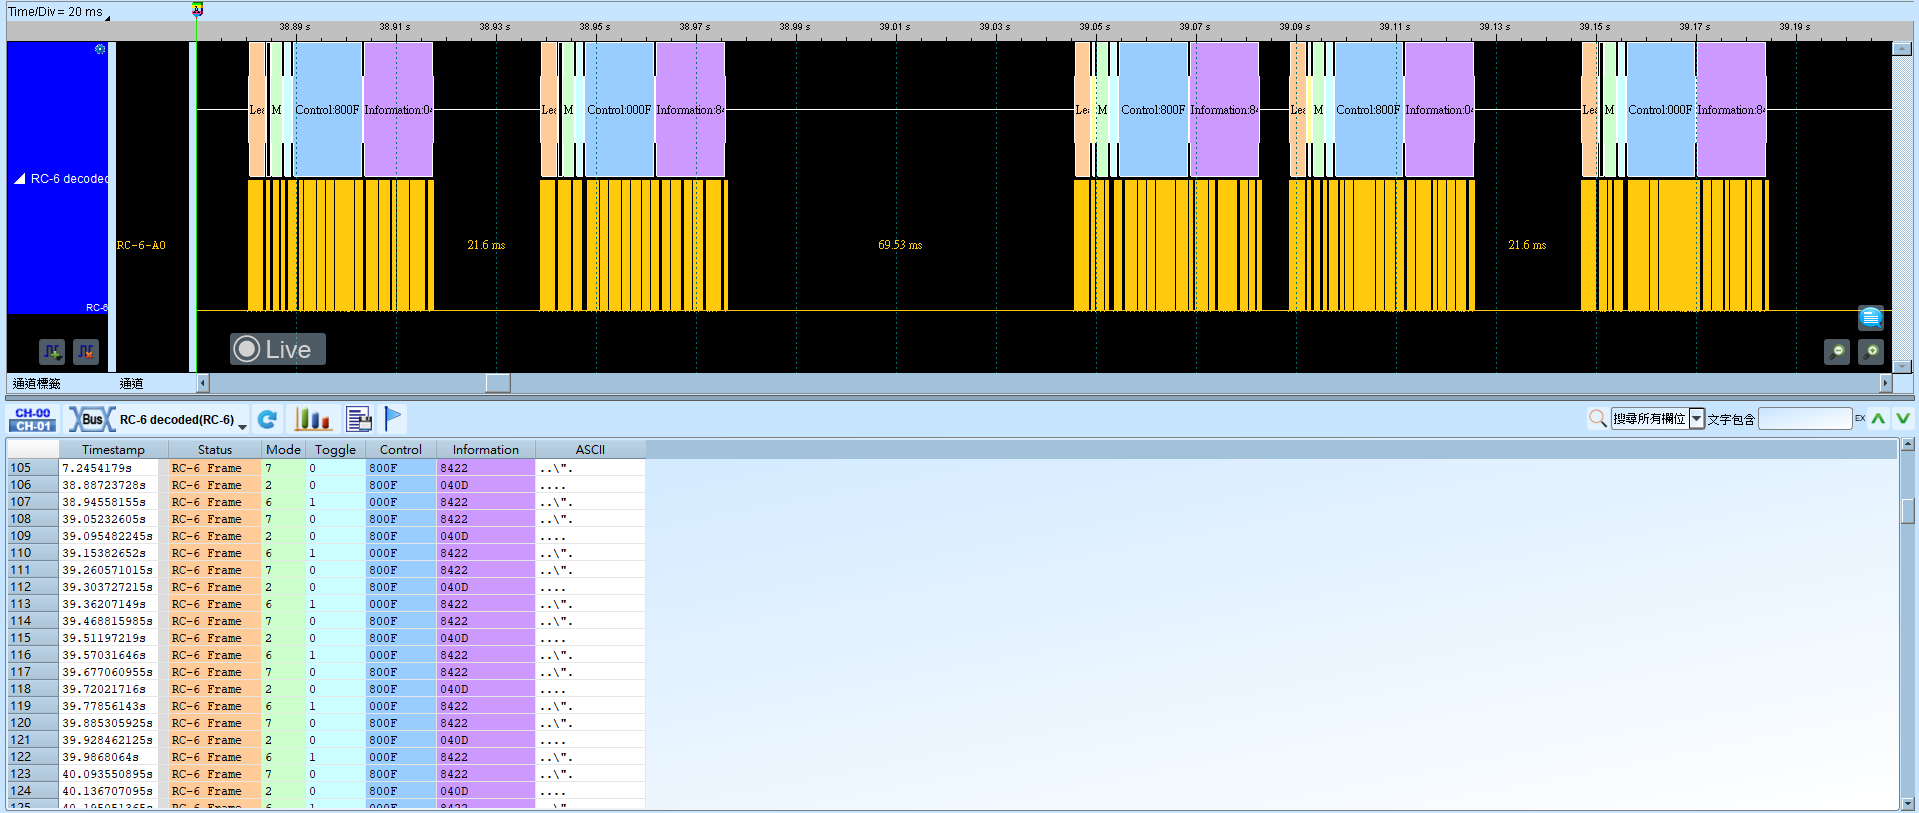1919x813 pixels.
Task: Click information value 040D in row 109
Action: click(454, 536)
